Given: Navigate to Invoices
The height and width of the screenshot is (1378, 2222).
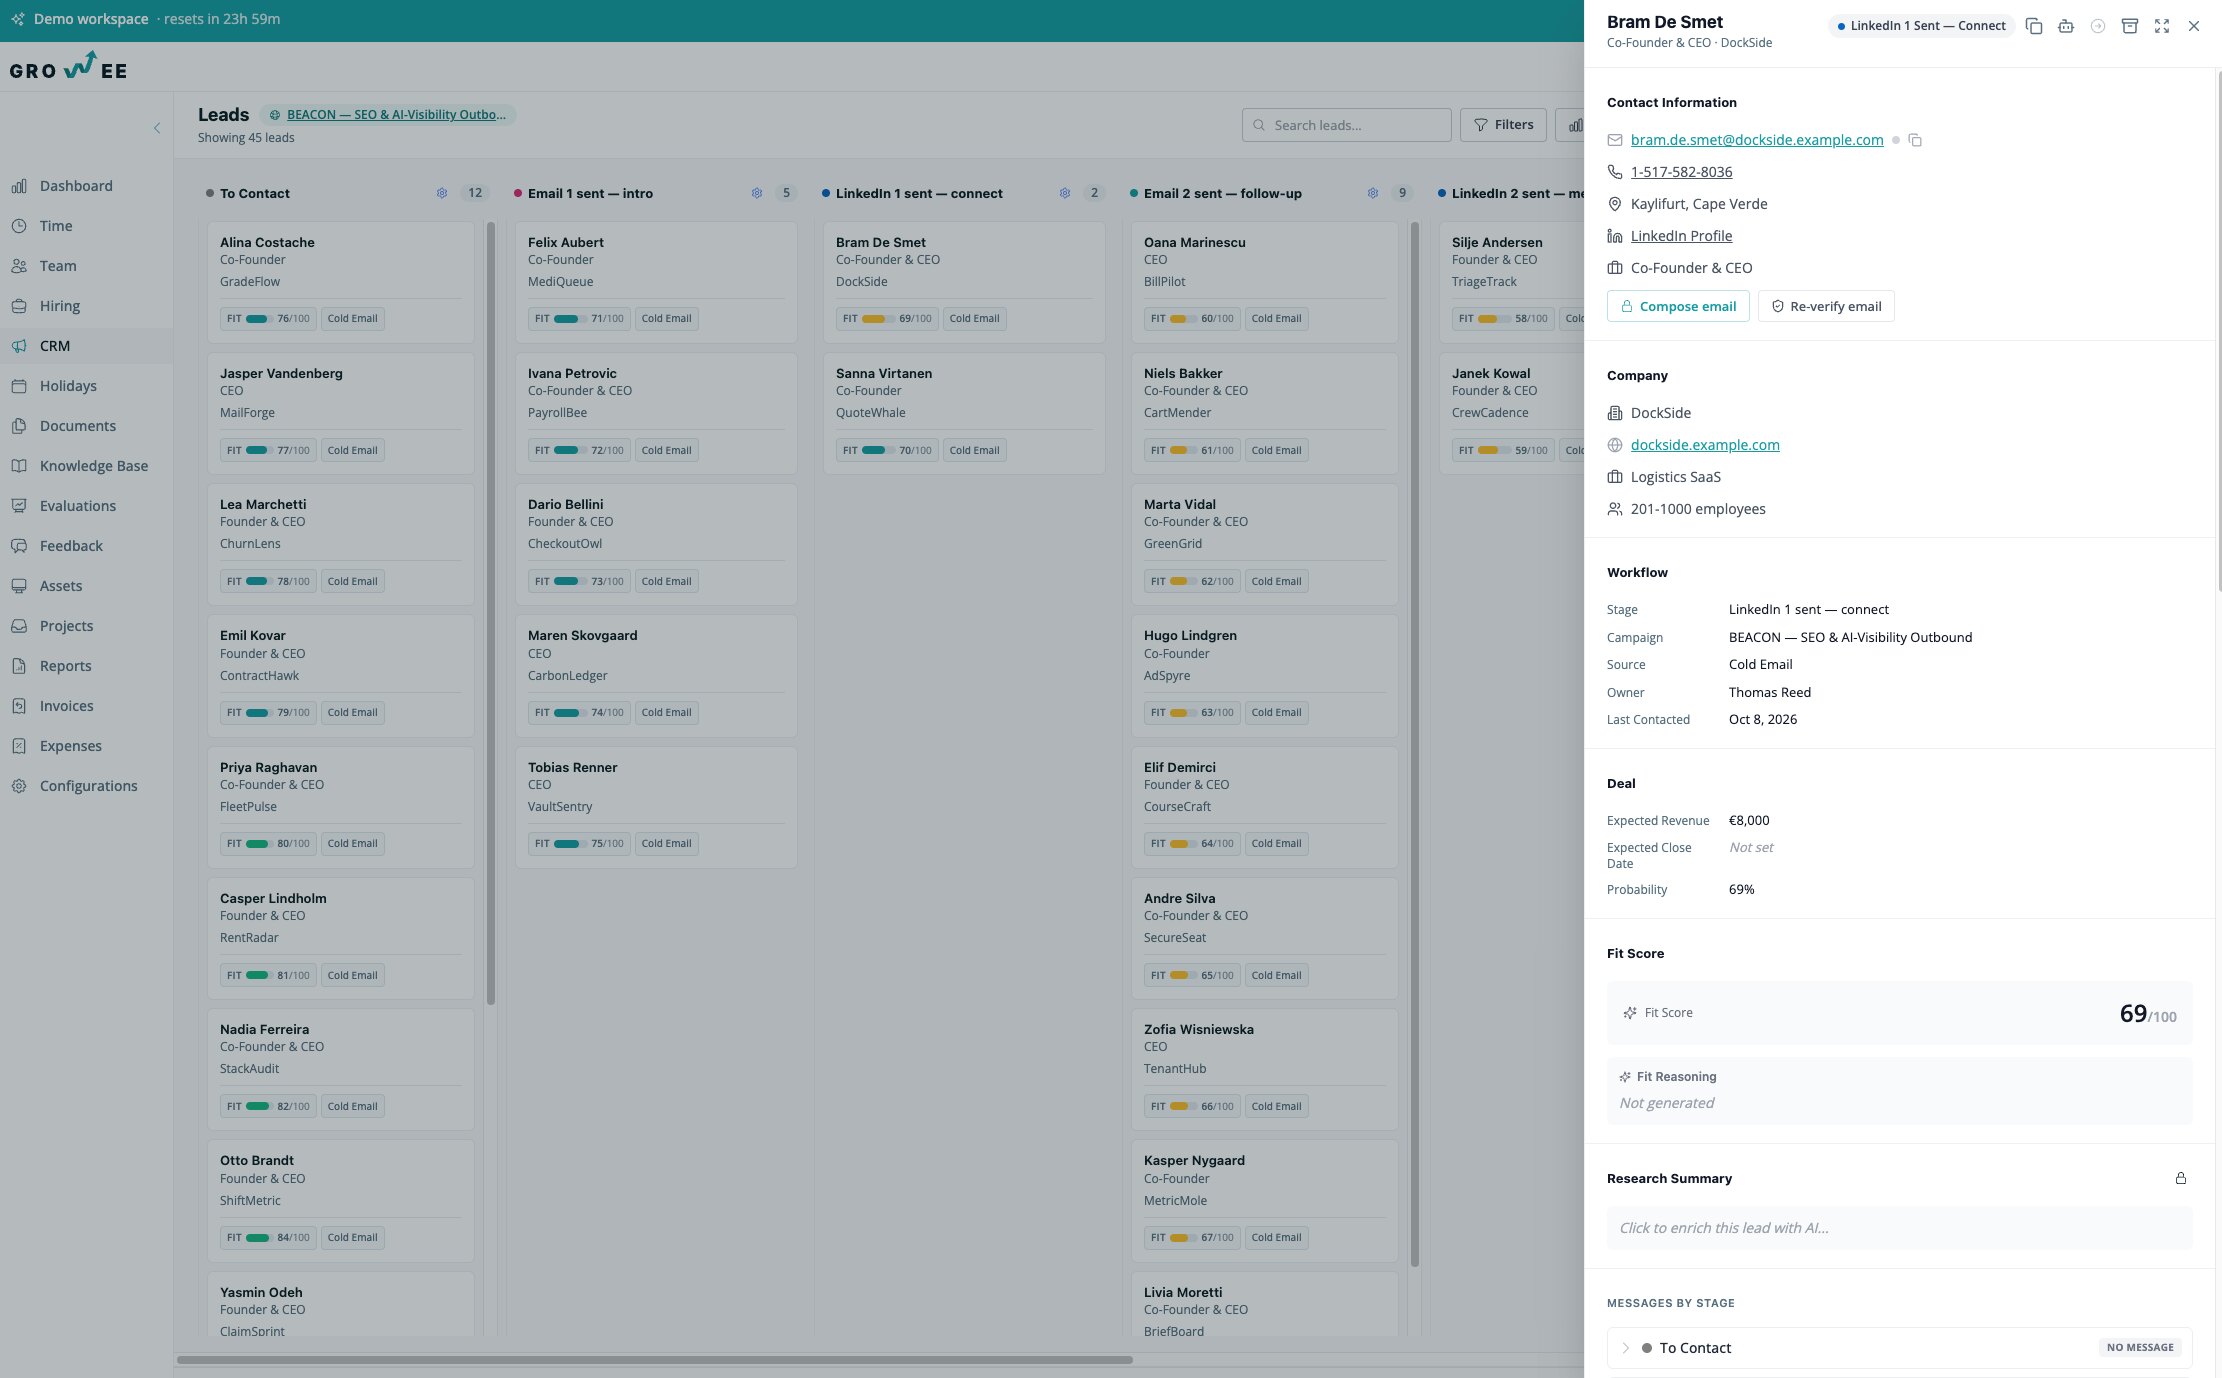Looking at the screenshot, I should pos(66,706).
